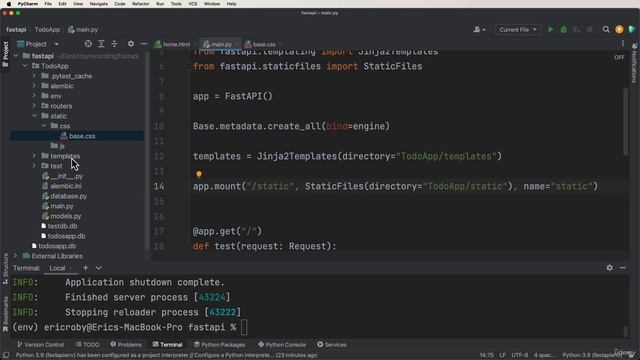Click the 14:75 caret position status entry
The image size is (640, 360).
pos(487,355)
